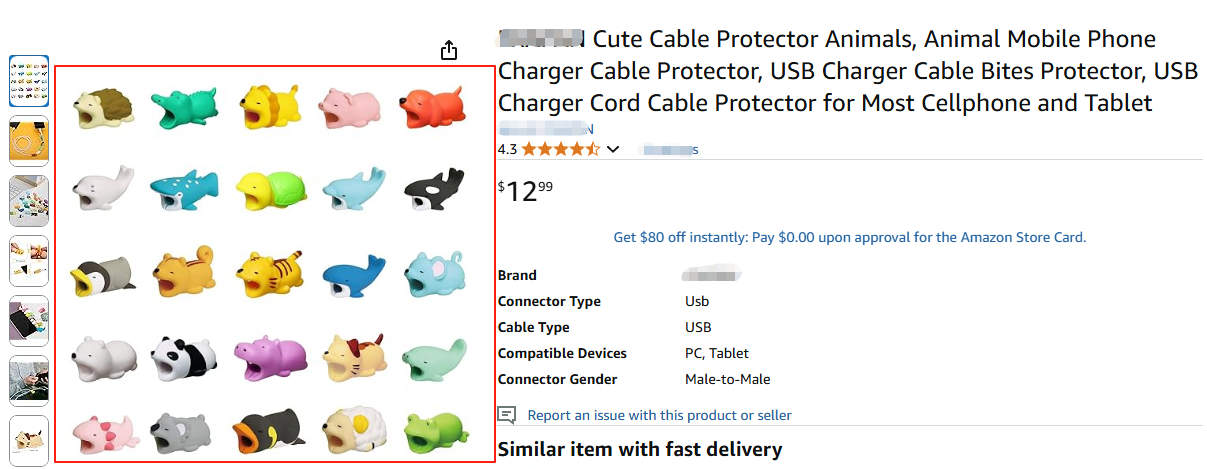Screen dimensions: 1207x469
Task: Expand the rating breakdown chevron beside the stars
Action: [613, 149]
